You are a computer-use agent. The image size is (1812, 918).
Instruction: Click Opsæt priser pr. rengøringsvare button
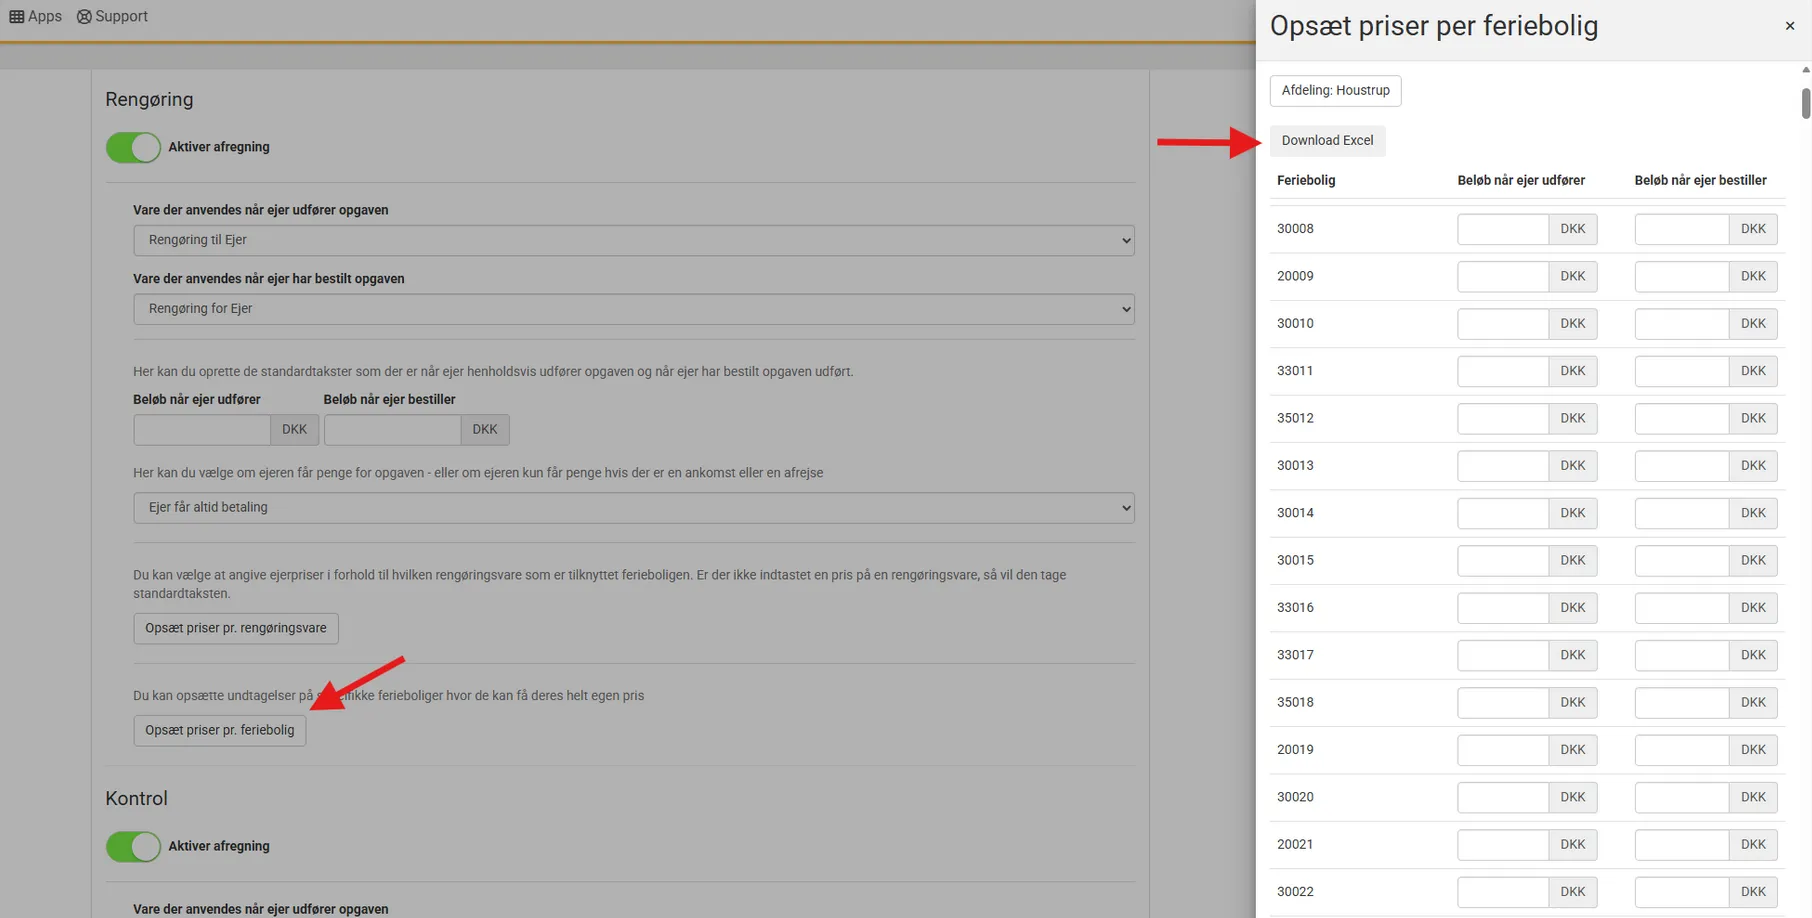(x=236, y=629)
